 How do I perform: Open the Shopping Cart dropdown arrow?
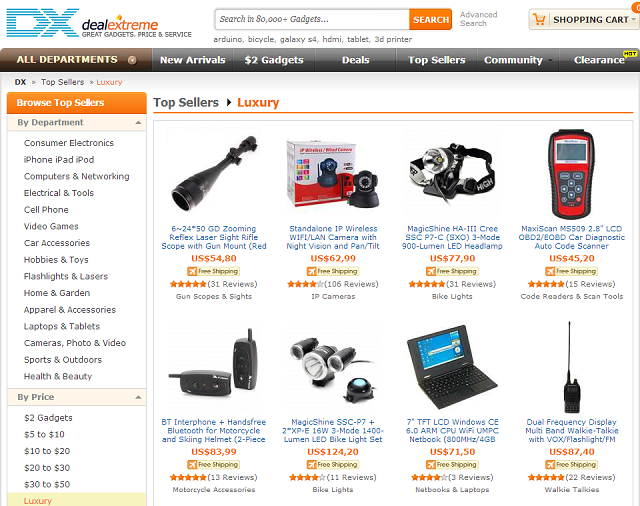(x=633, y=19)
